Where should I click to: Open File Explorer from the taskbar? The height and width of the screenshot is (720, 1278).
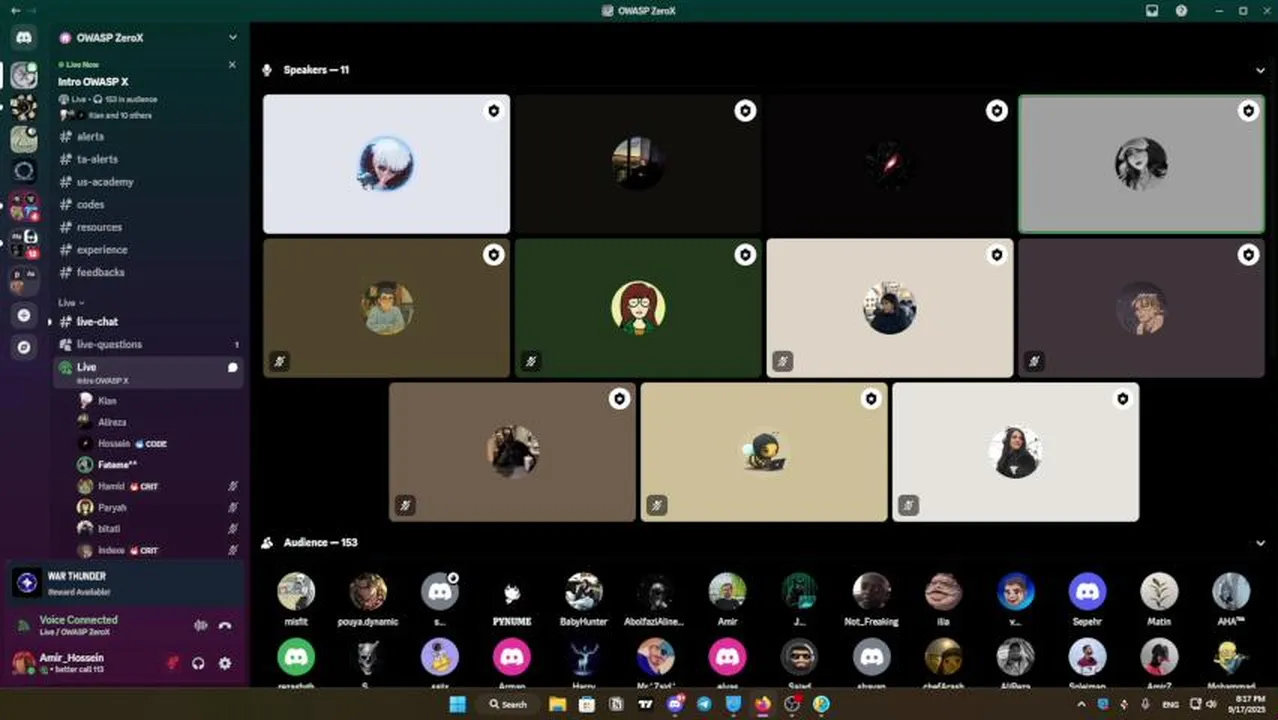(x=558, y=704)
